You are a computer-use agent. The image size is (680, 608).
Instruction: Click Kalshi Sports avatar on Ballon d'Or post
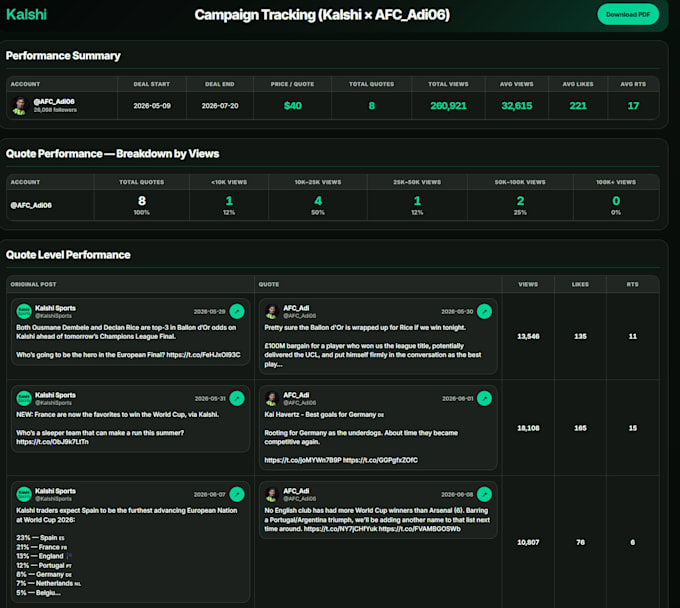[24, 311]
